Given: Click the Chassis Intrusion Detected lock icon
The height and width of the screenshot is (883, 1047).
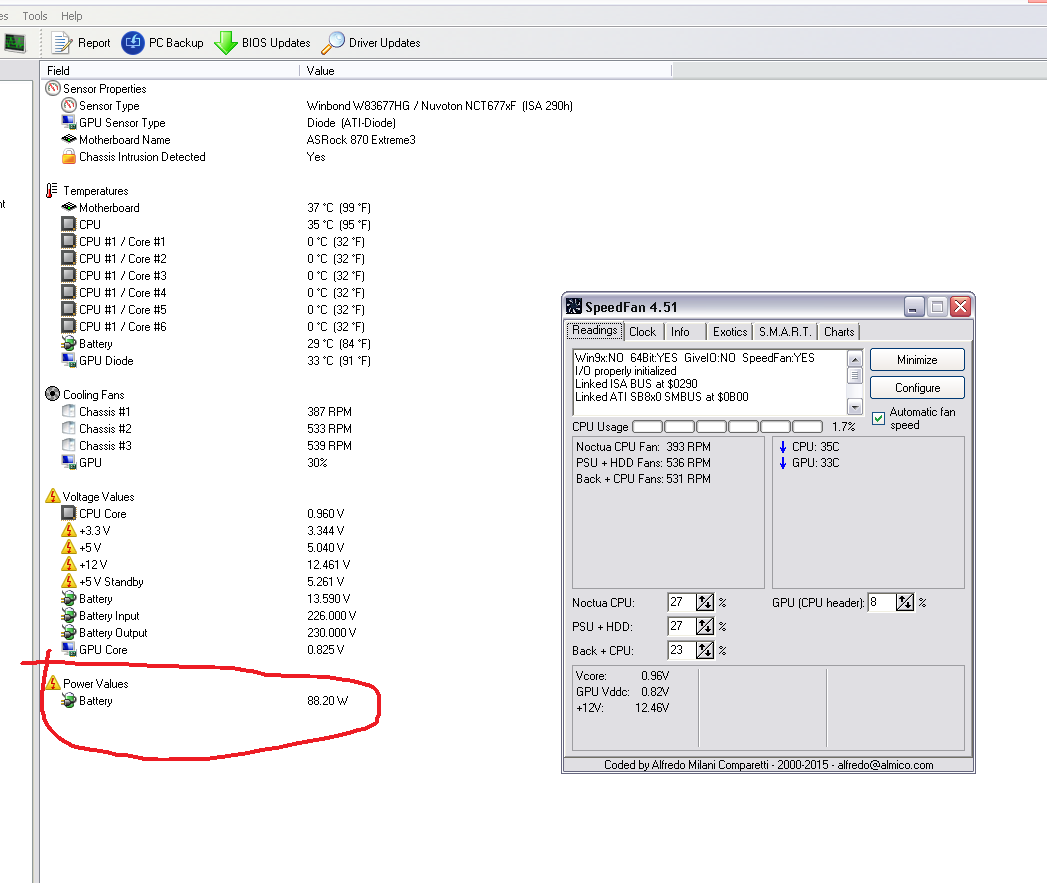Looking at the screenshot, I should 68,156.
